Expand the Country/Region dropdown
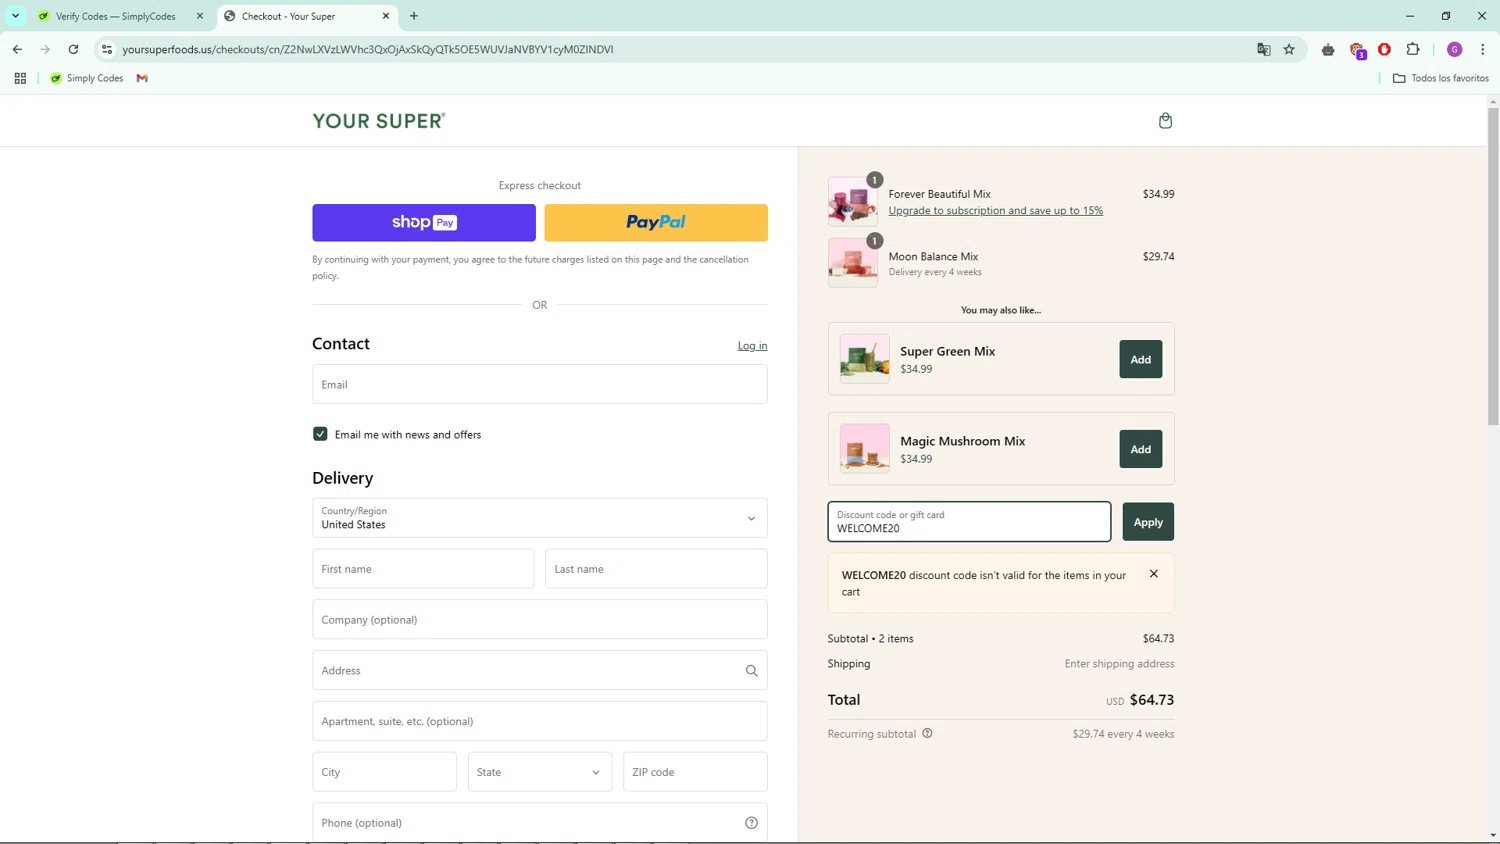Viewport: 1500px width, 844px height. pos(540,518)
